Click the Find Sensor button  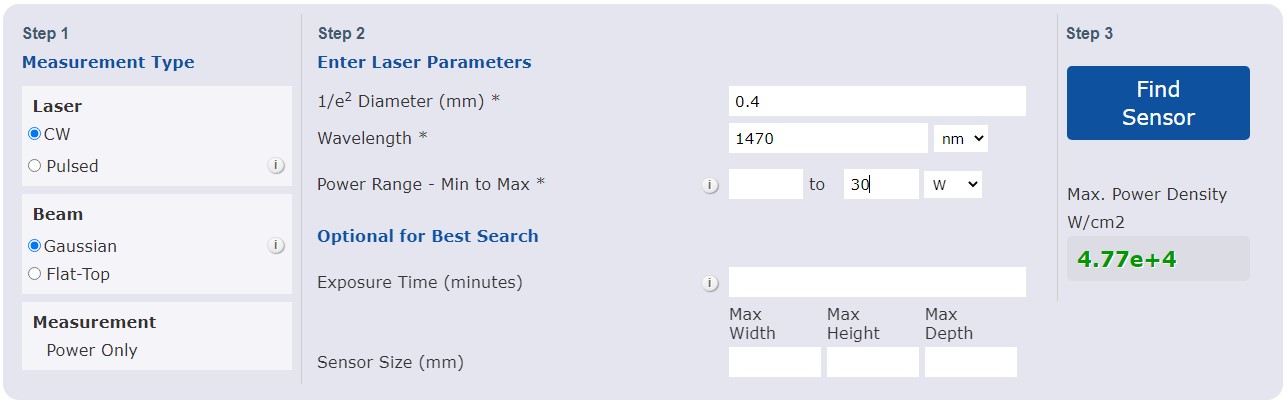[x=1158, y=103]
